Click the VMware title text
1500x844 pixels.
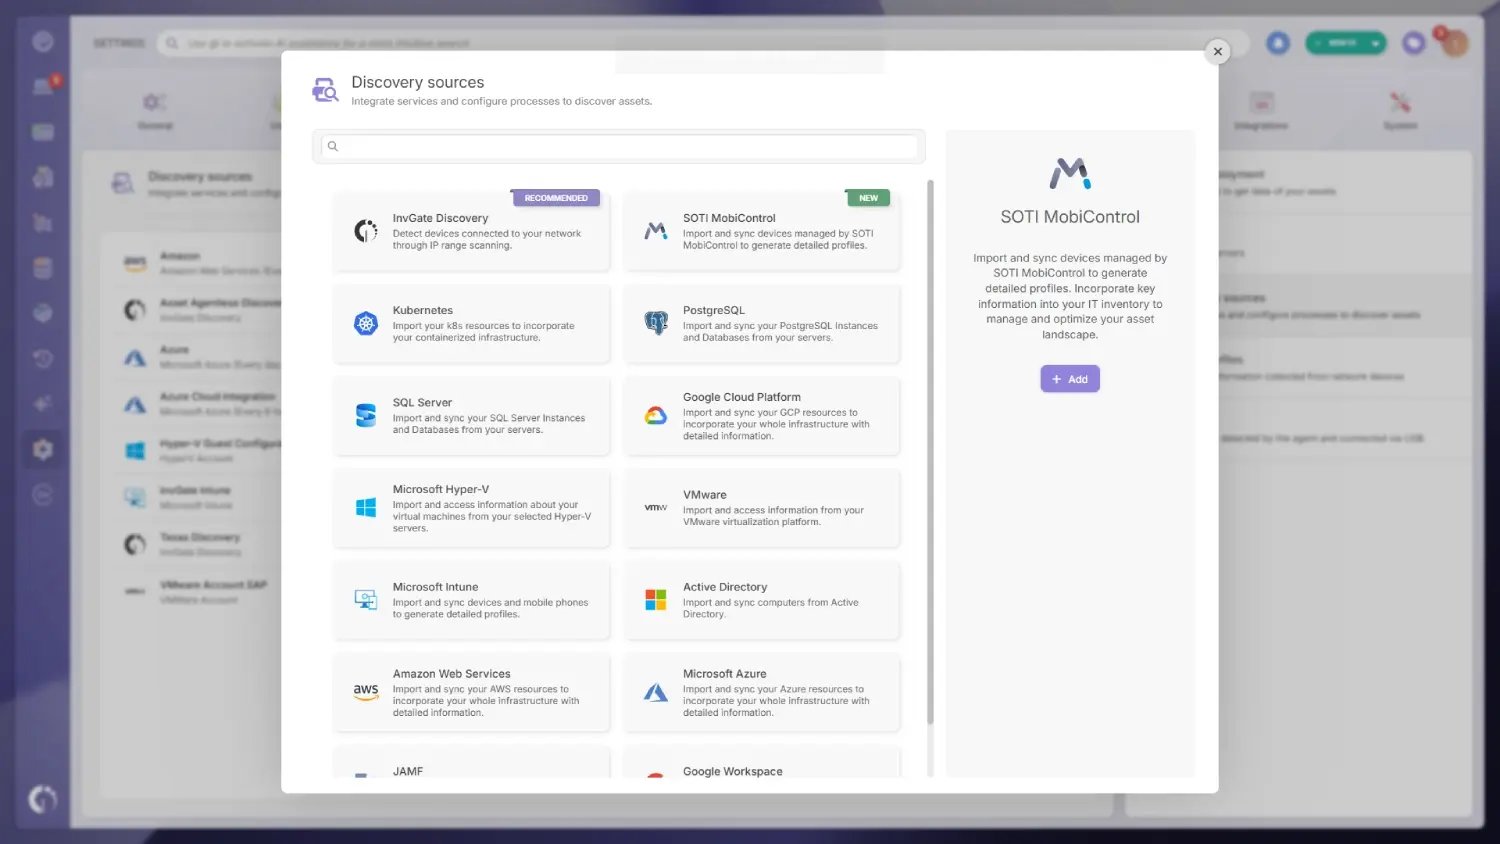tap(705, 495)
